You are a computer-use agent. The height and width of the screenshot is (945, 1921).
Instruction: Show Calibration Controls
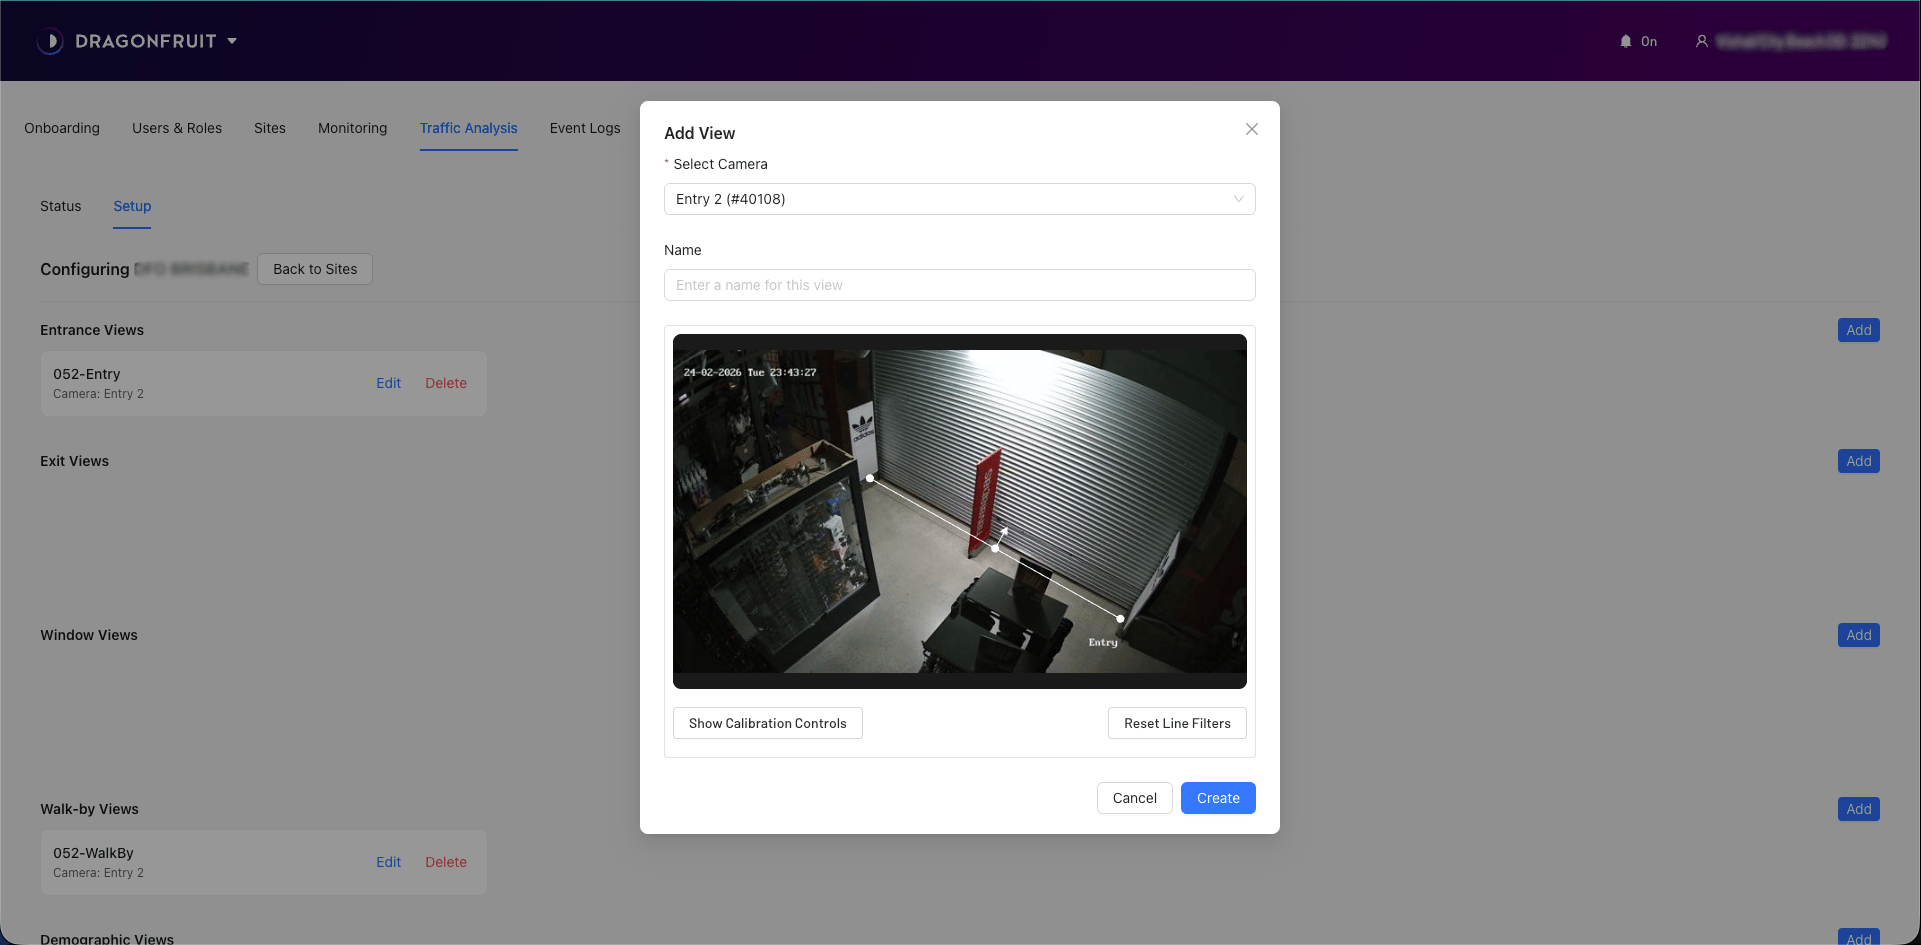pyautogui.click(x=767, y=723)
